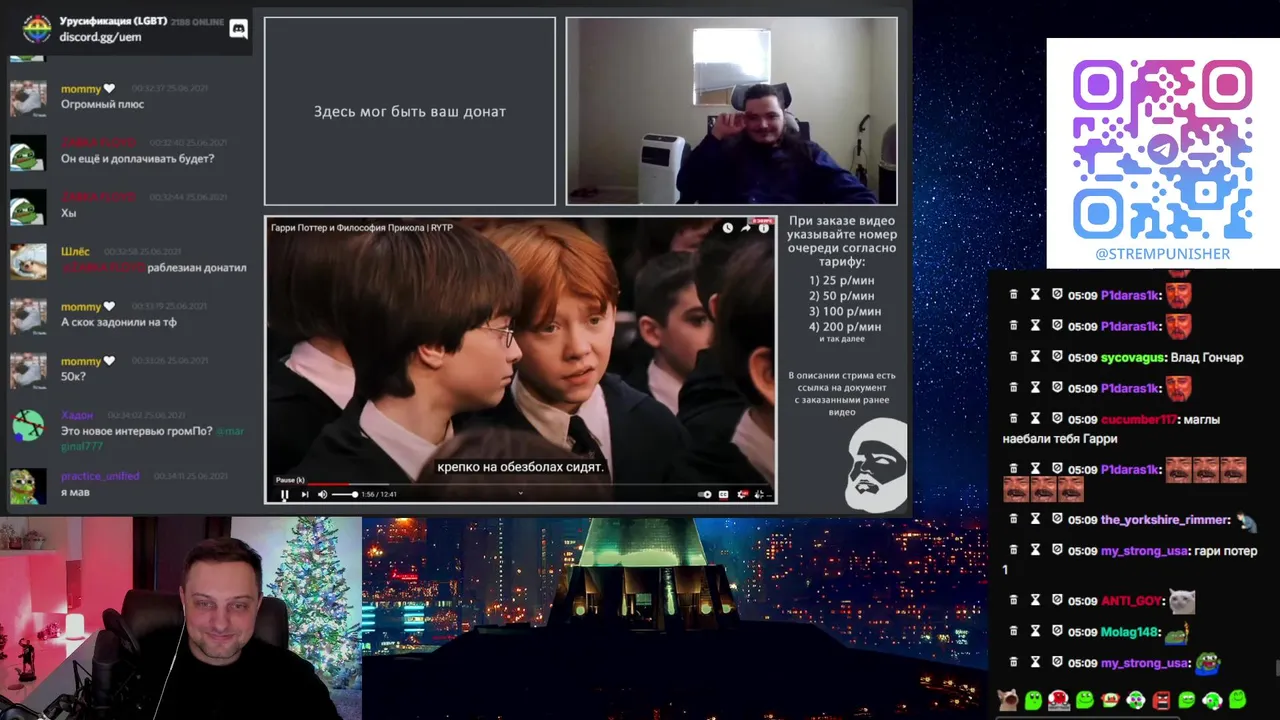Click streamer webcam with Christmas tree
The image size is (1280, 720).
pyautogui.click(x=180, y=618)
